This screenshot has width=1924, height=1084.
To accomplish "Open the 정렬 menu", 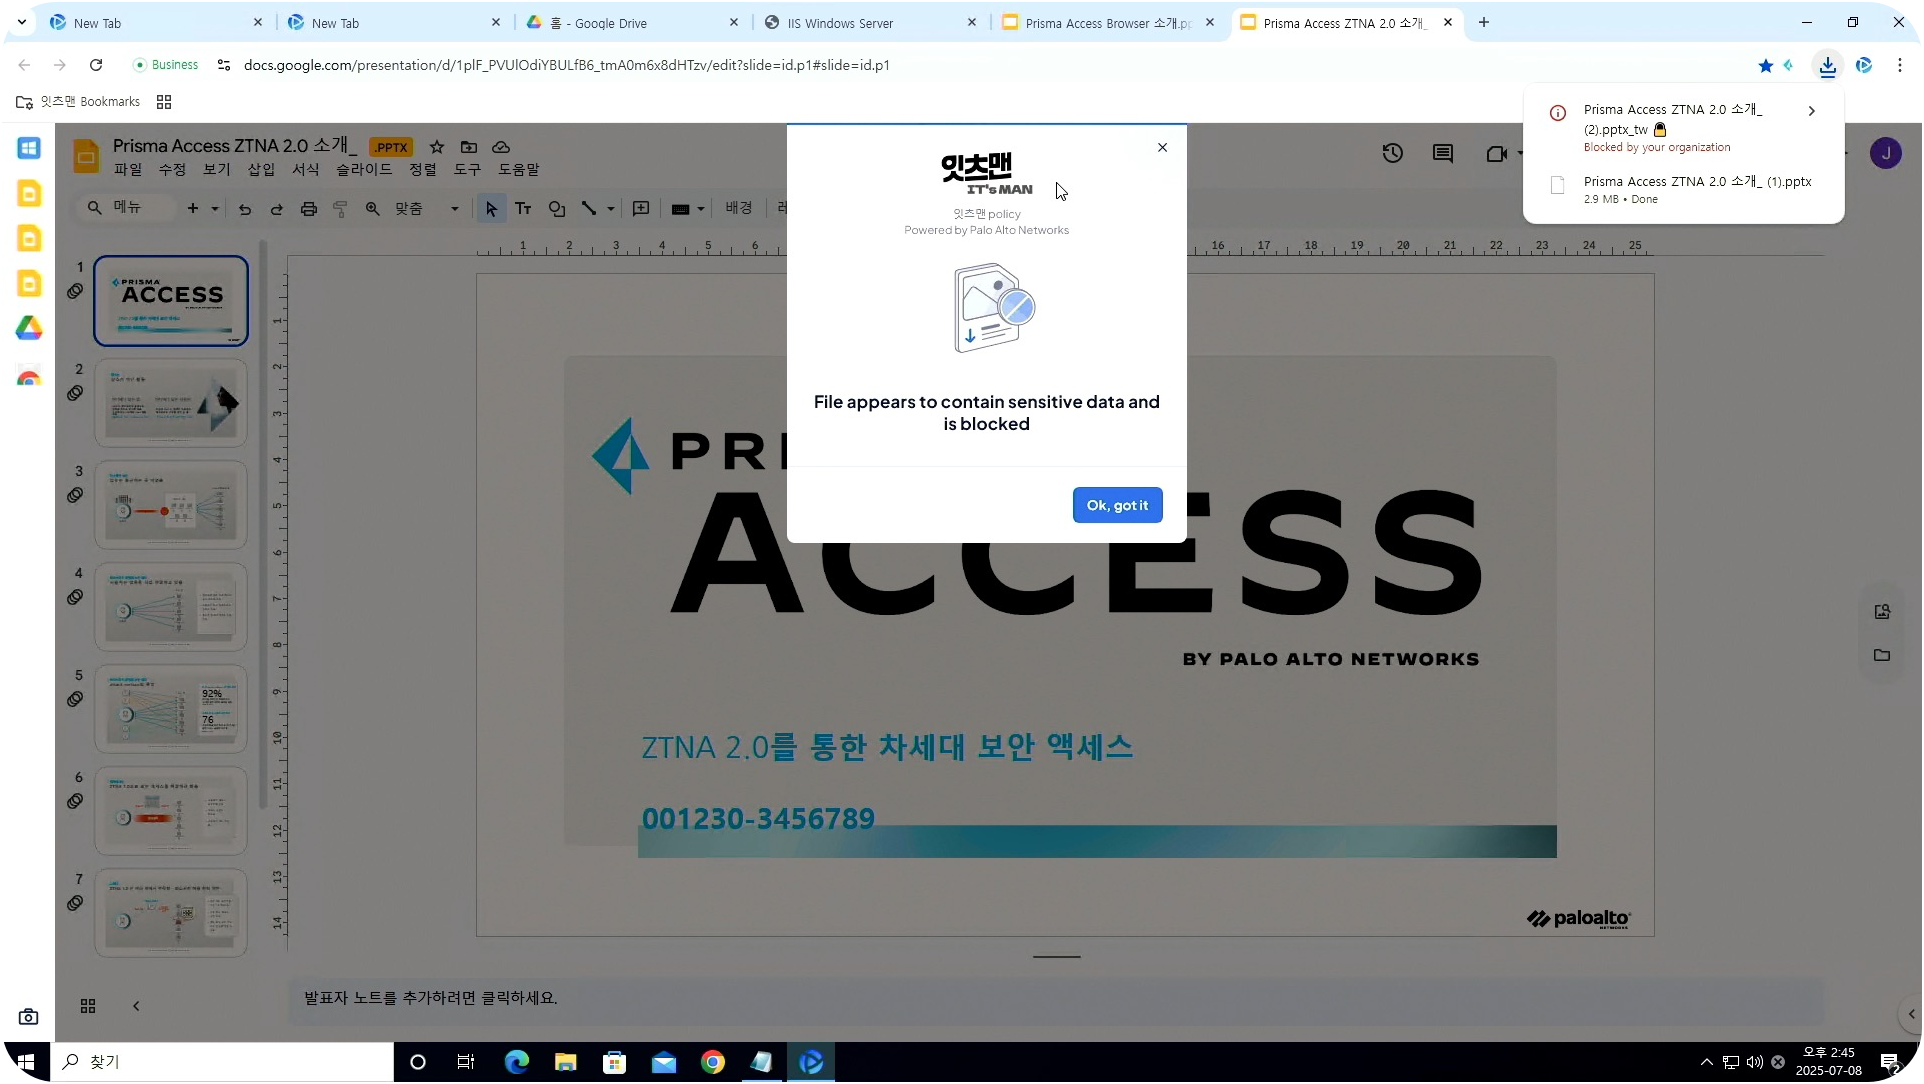I will [x=423, y=169].
